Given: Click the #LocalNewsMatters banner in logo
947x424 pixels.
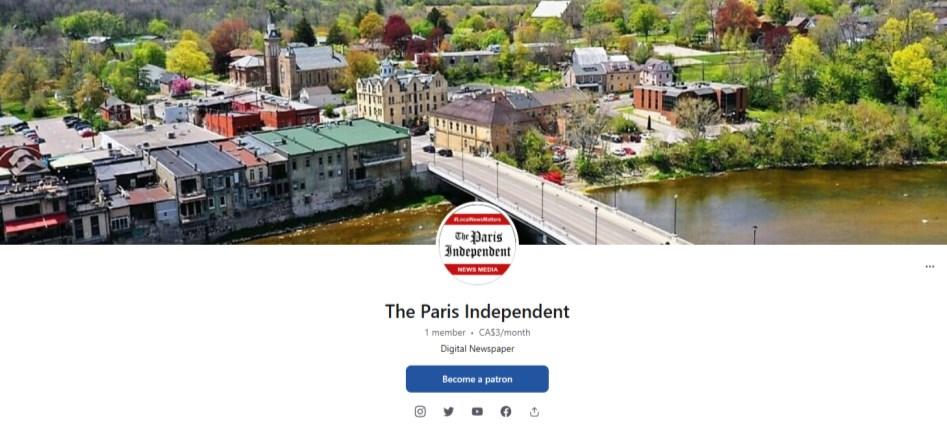Looking at the screenshot, I should (477, 219).
